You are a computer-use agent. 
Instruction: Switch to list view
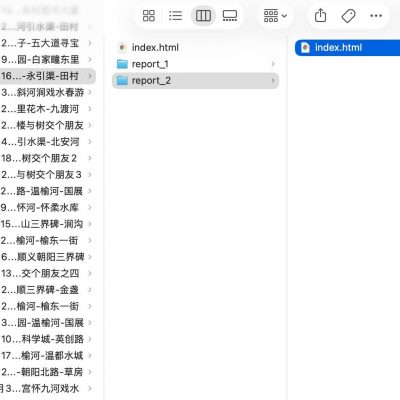coord(175,15)
